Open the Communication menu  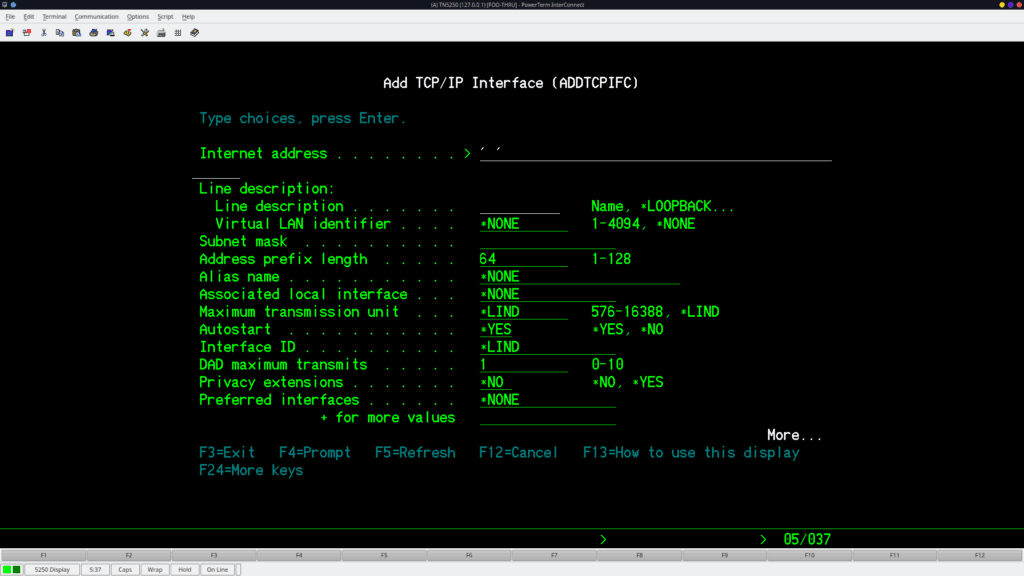point(97,16)
